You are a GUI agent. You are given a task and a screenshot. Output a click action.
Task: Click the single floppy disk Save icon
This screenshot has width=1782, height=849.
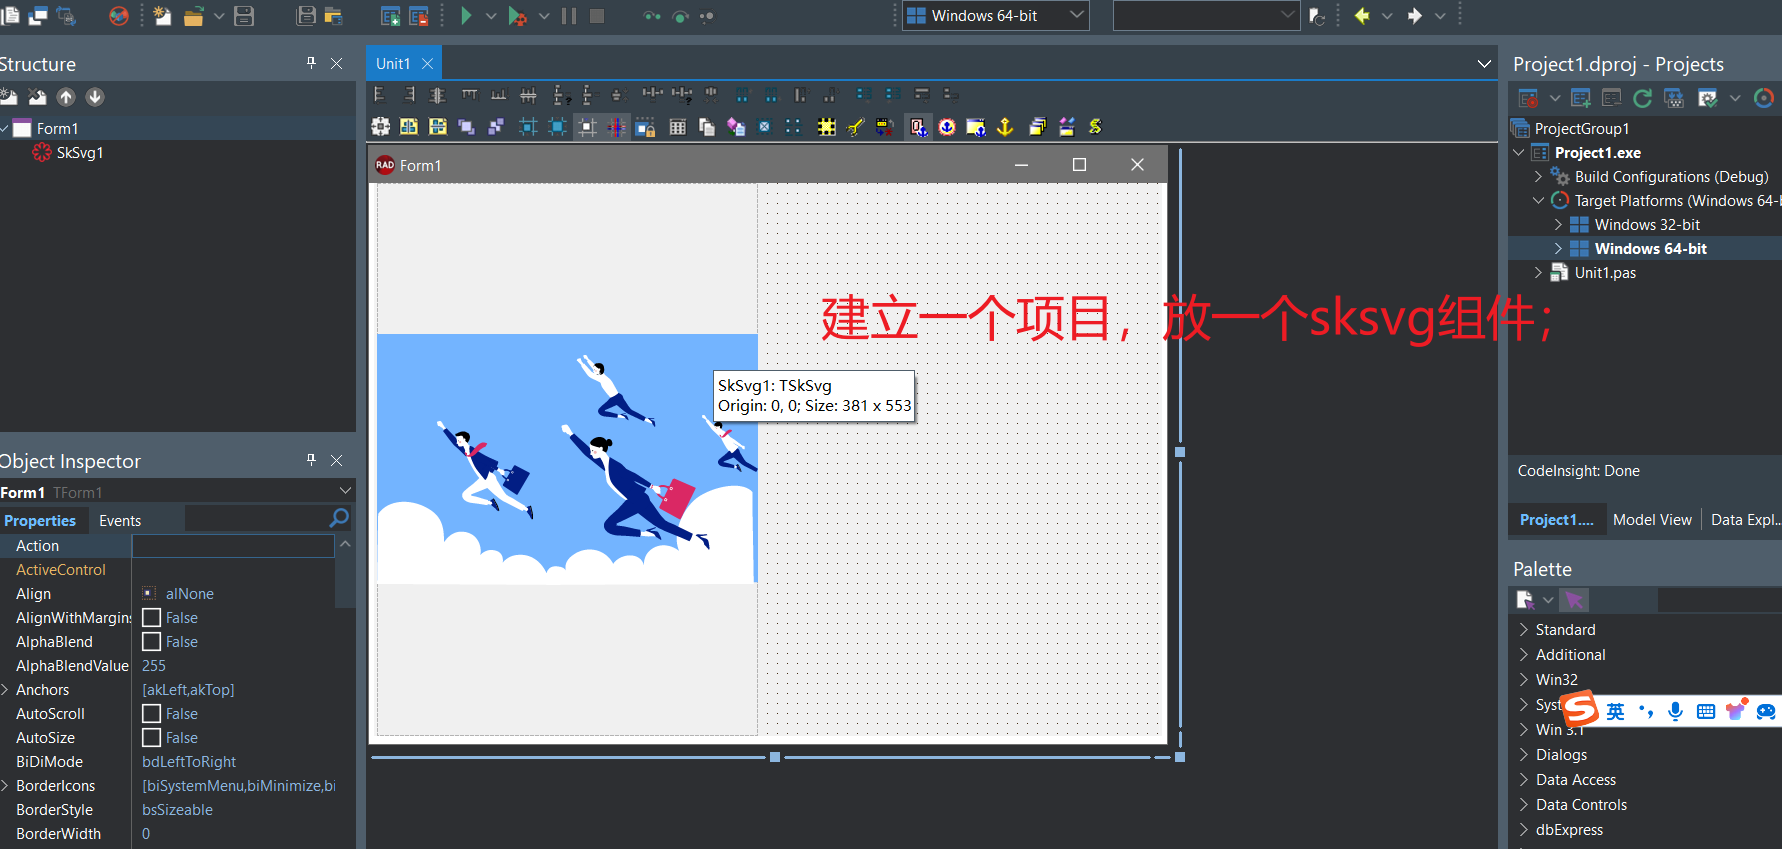244,16
